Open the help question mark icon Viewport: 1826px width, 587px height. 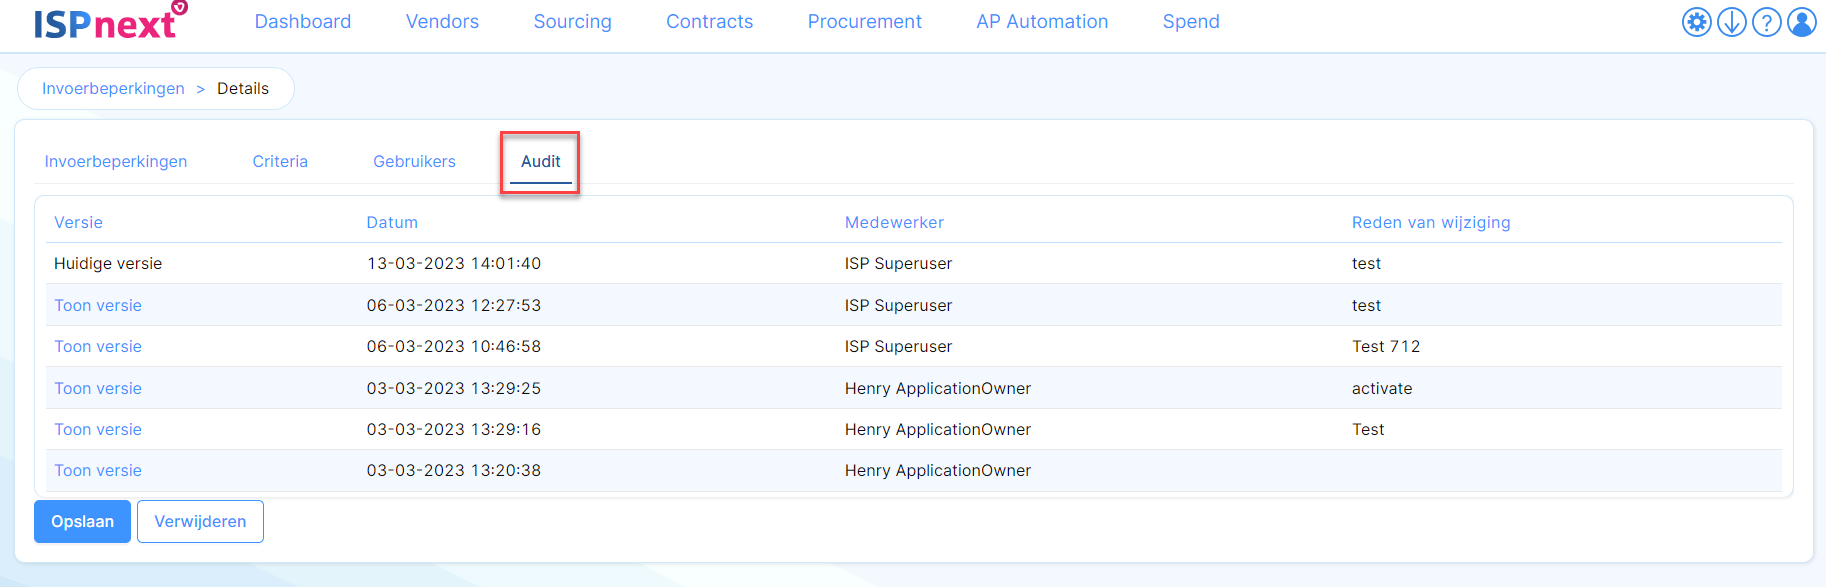click(1766, 22)
